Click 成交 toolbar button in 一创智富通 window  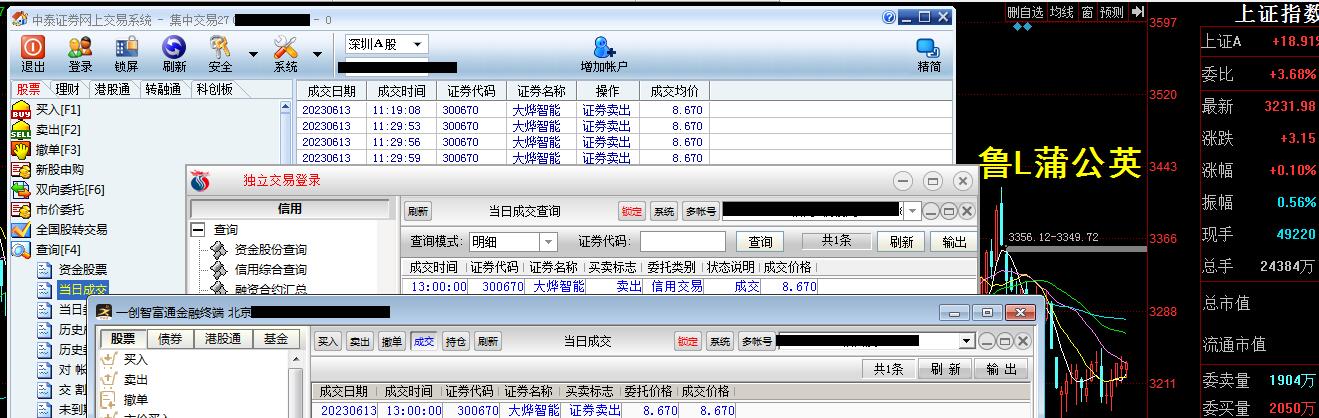coord(424,341)
